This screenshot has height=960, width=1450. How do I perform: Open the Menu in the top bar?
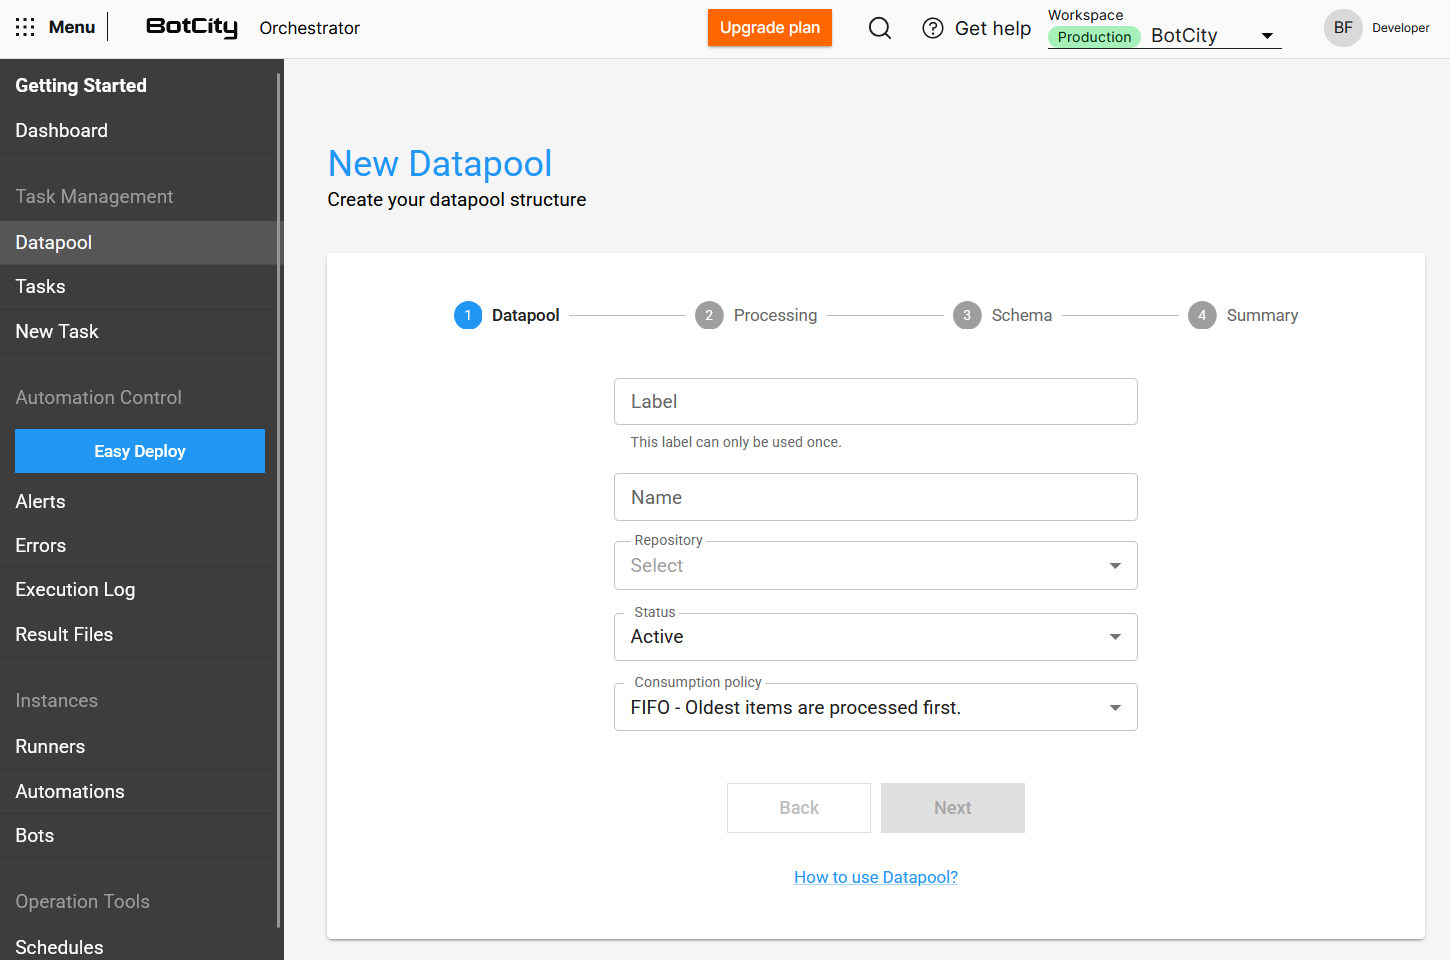click(71, 27)
